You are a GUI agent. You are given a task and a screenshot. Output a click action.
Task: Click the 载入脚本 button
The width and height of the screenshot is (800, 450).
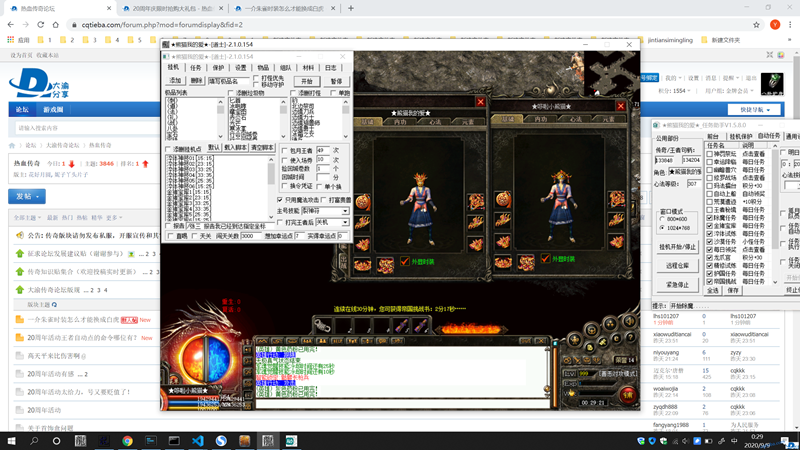coord(235,147)
